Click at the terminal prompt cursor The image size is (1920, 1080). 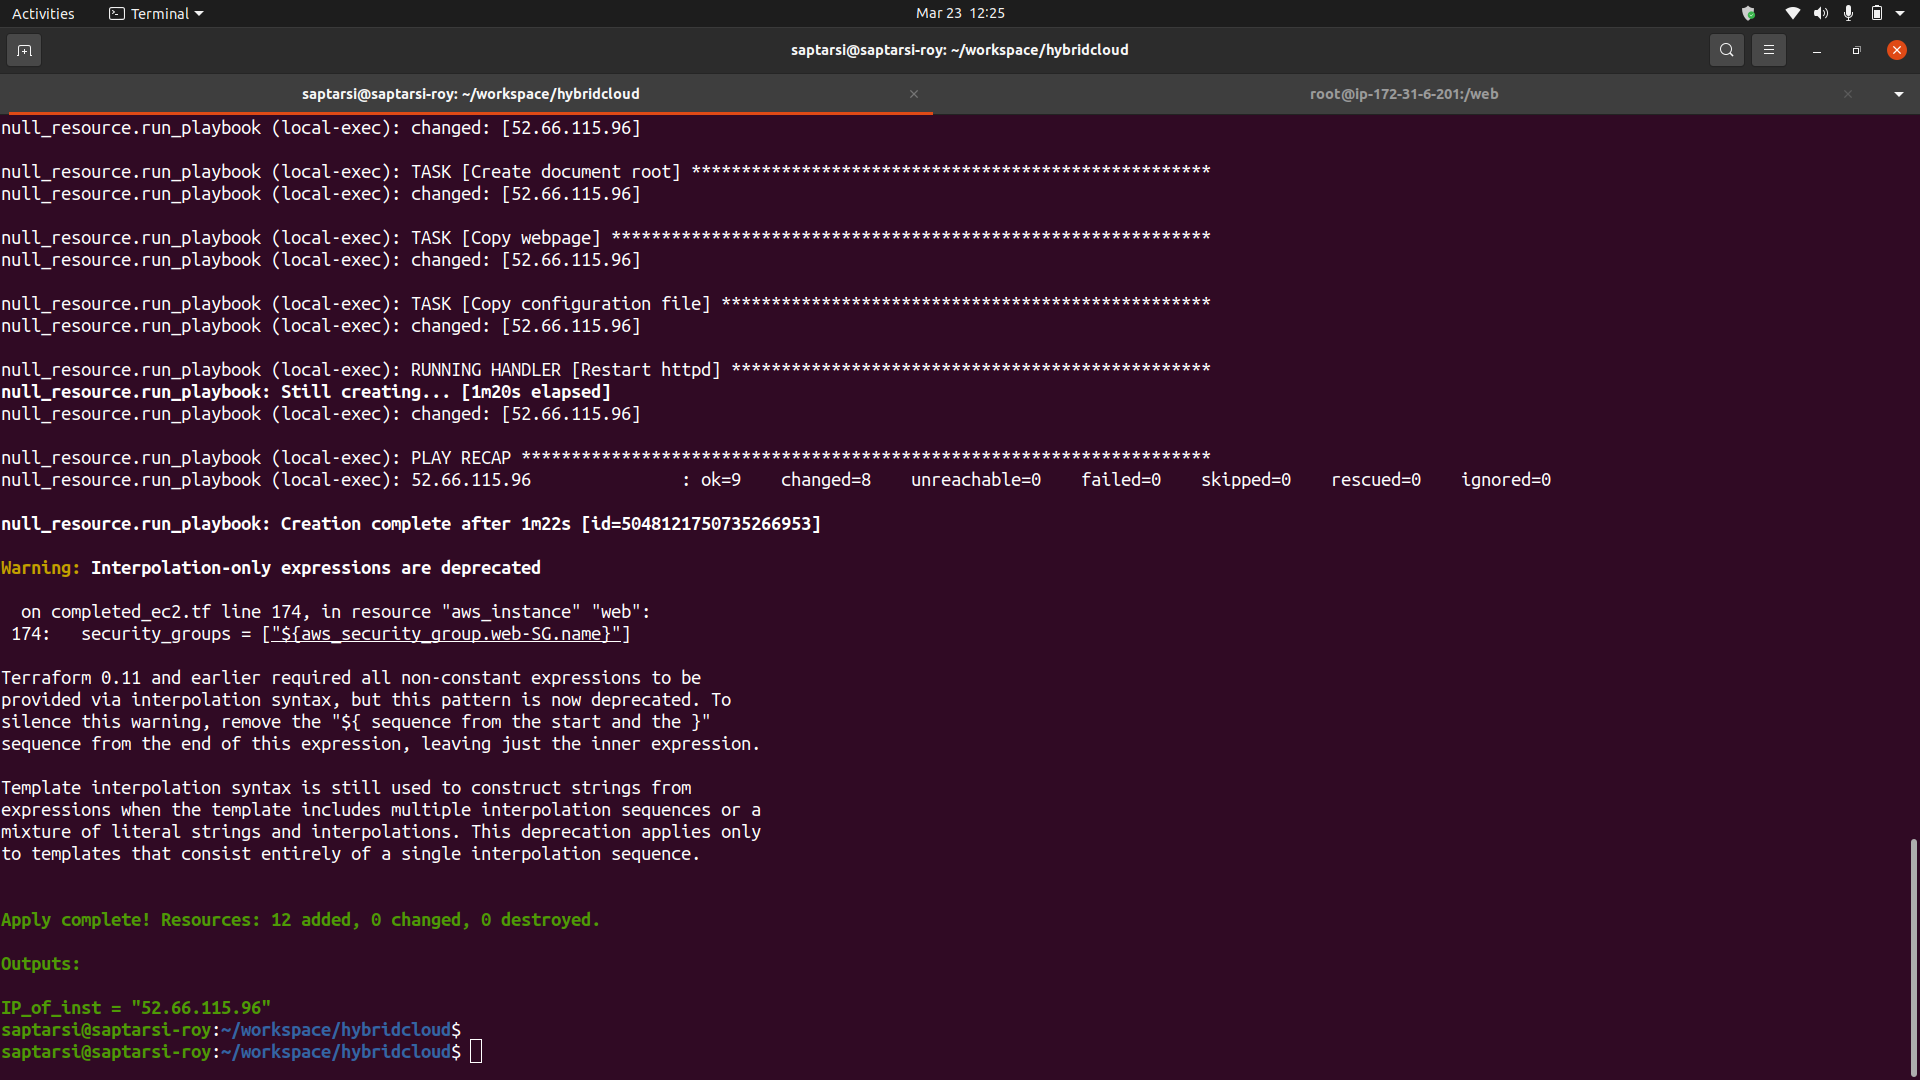click(x=476, y=1051)
